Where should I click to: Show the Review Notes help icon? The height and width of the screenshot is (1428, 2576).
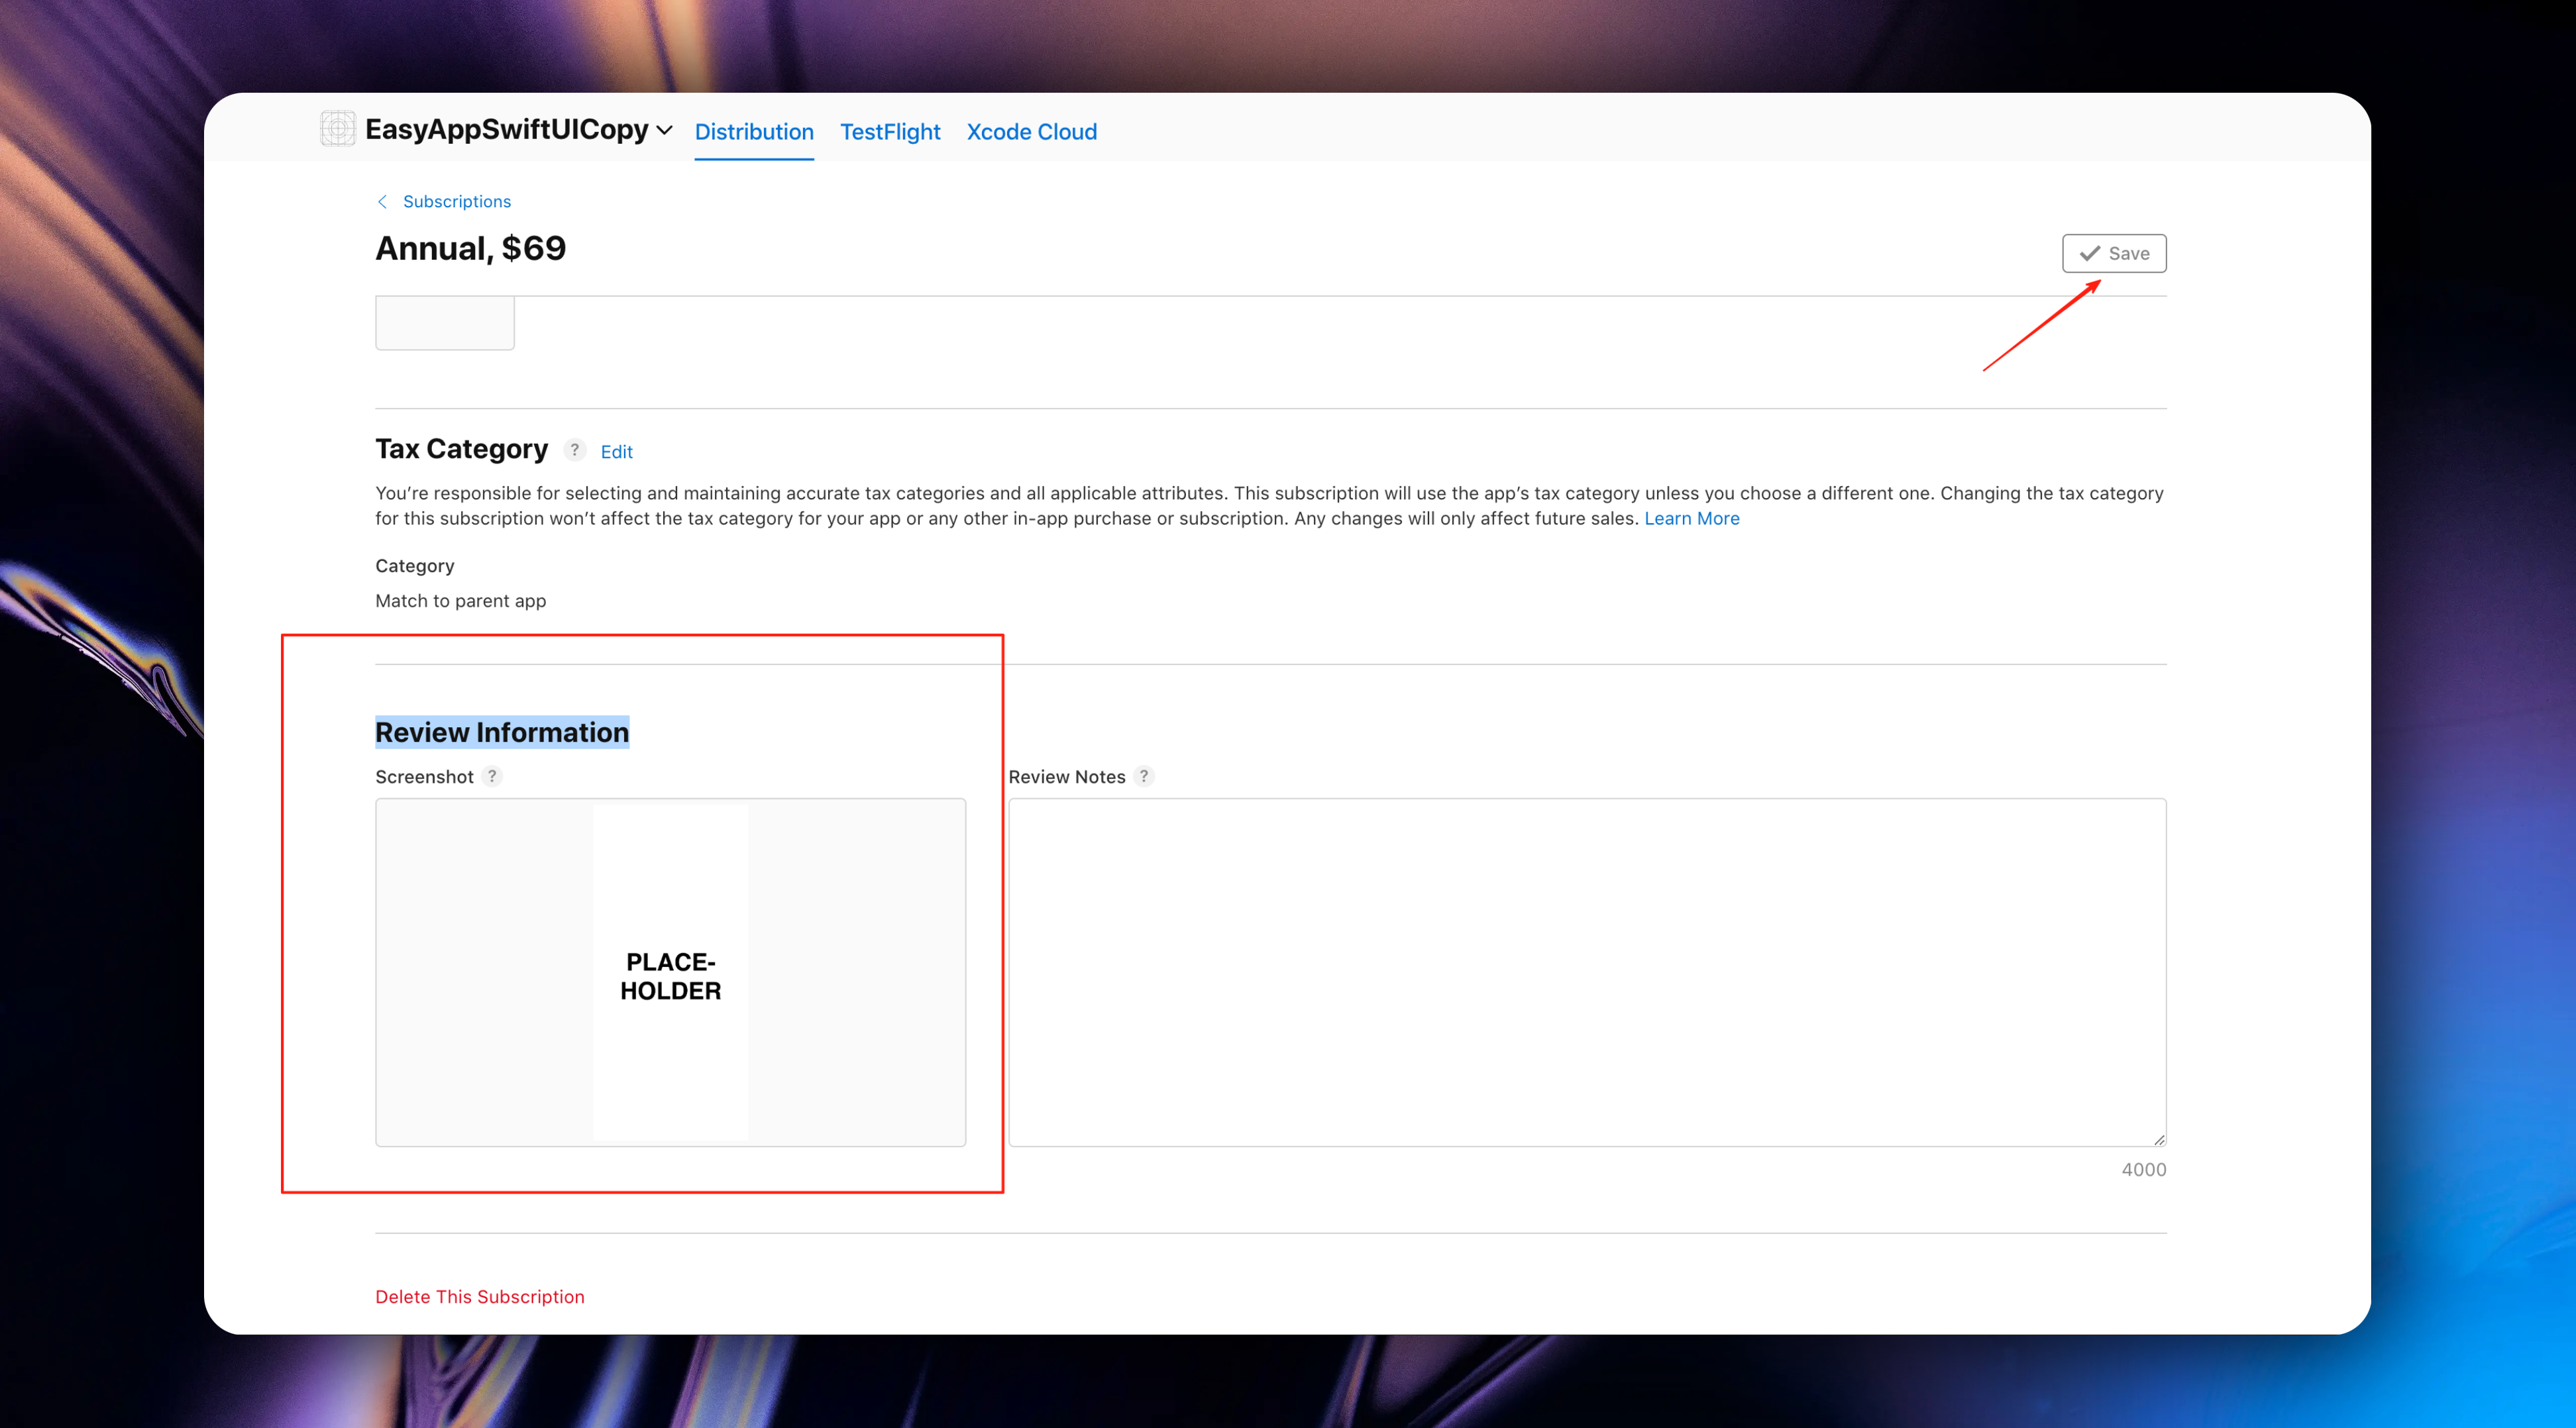click(1144, 776)
